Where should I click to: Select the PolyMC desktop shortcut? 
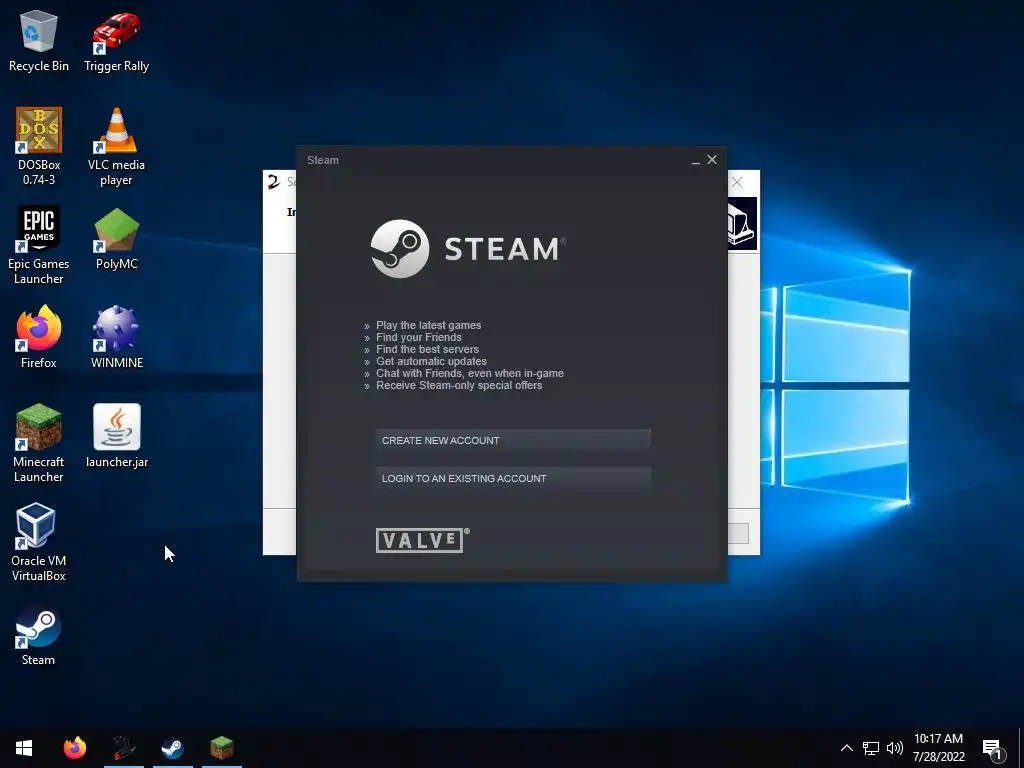click(x=116, y=238)
